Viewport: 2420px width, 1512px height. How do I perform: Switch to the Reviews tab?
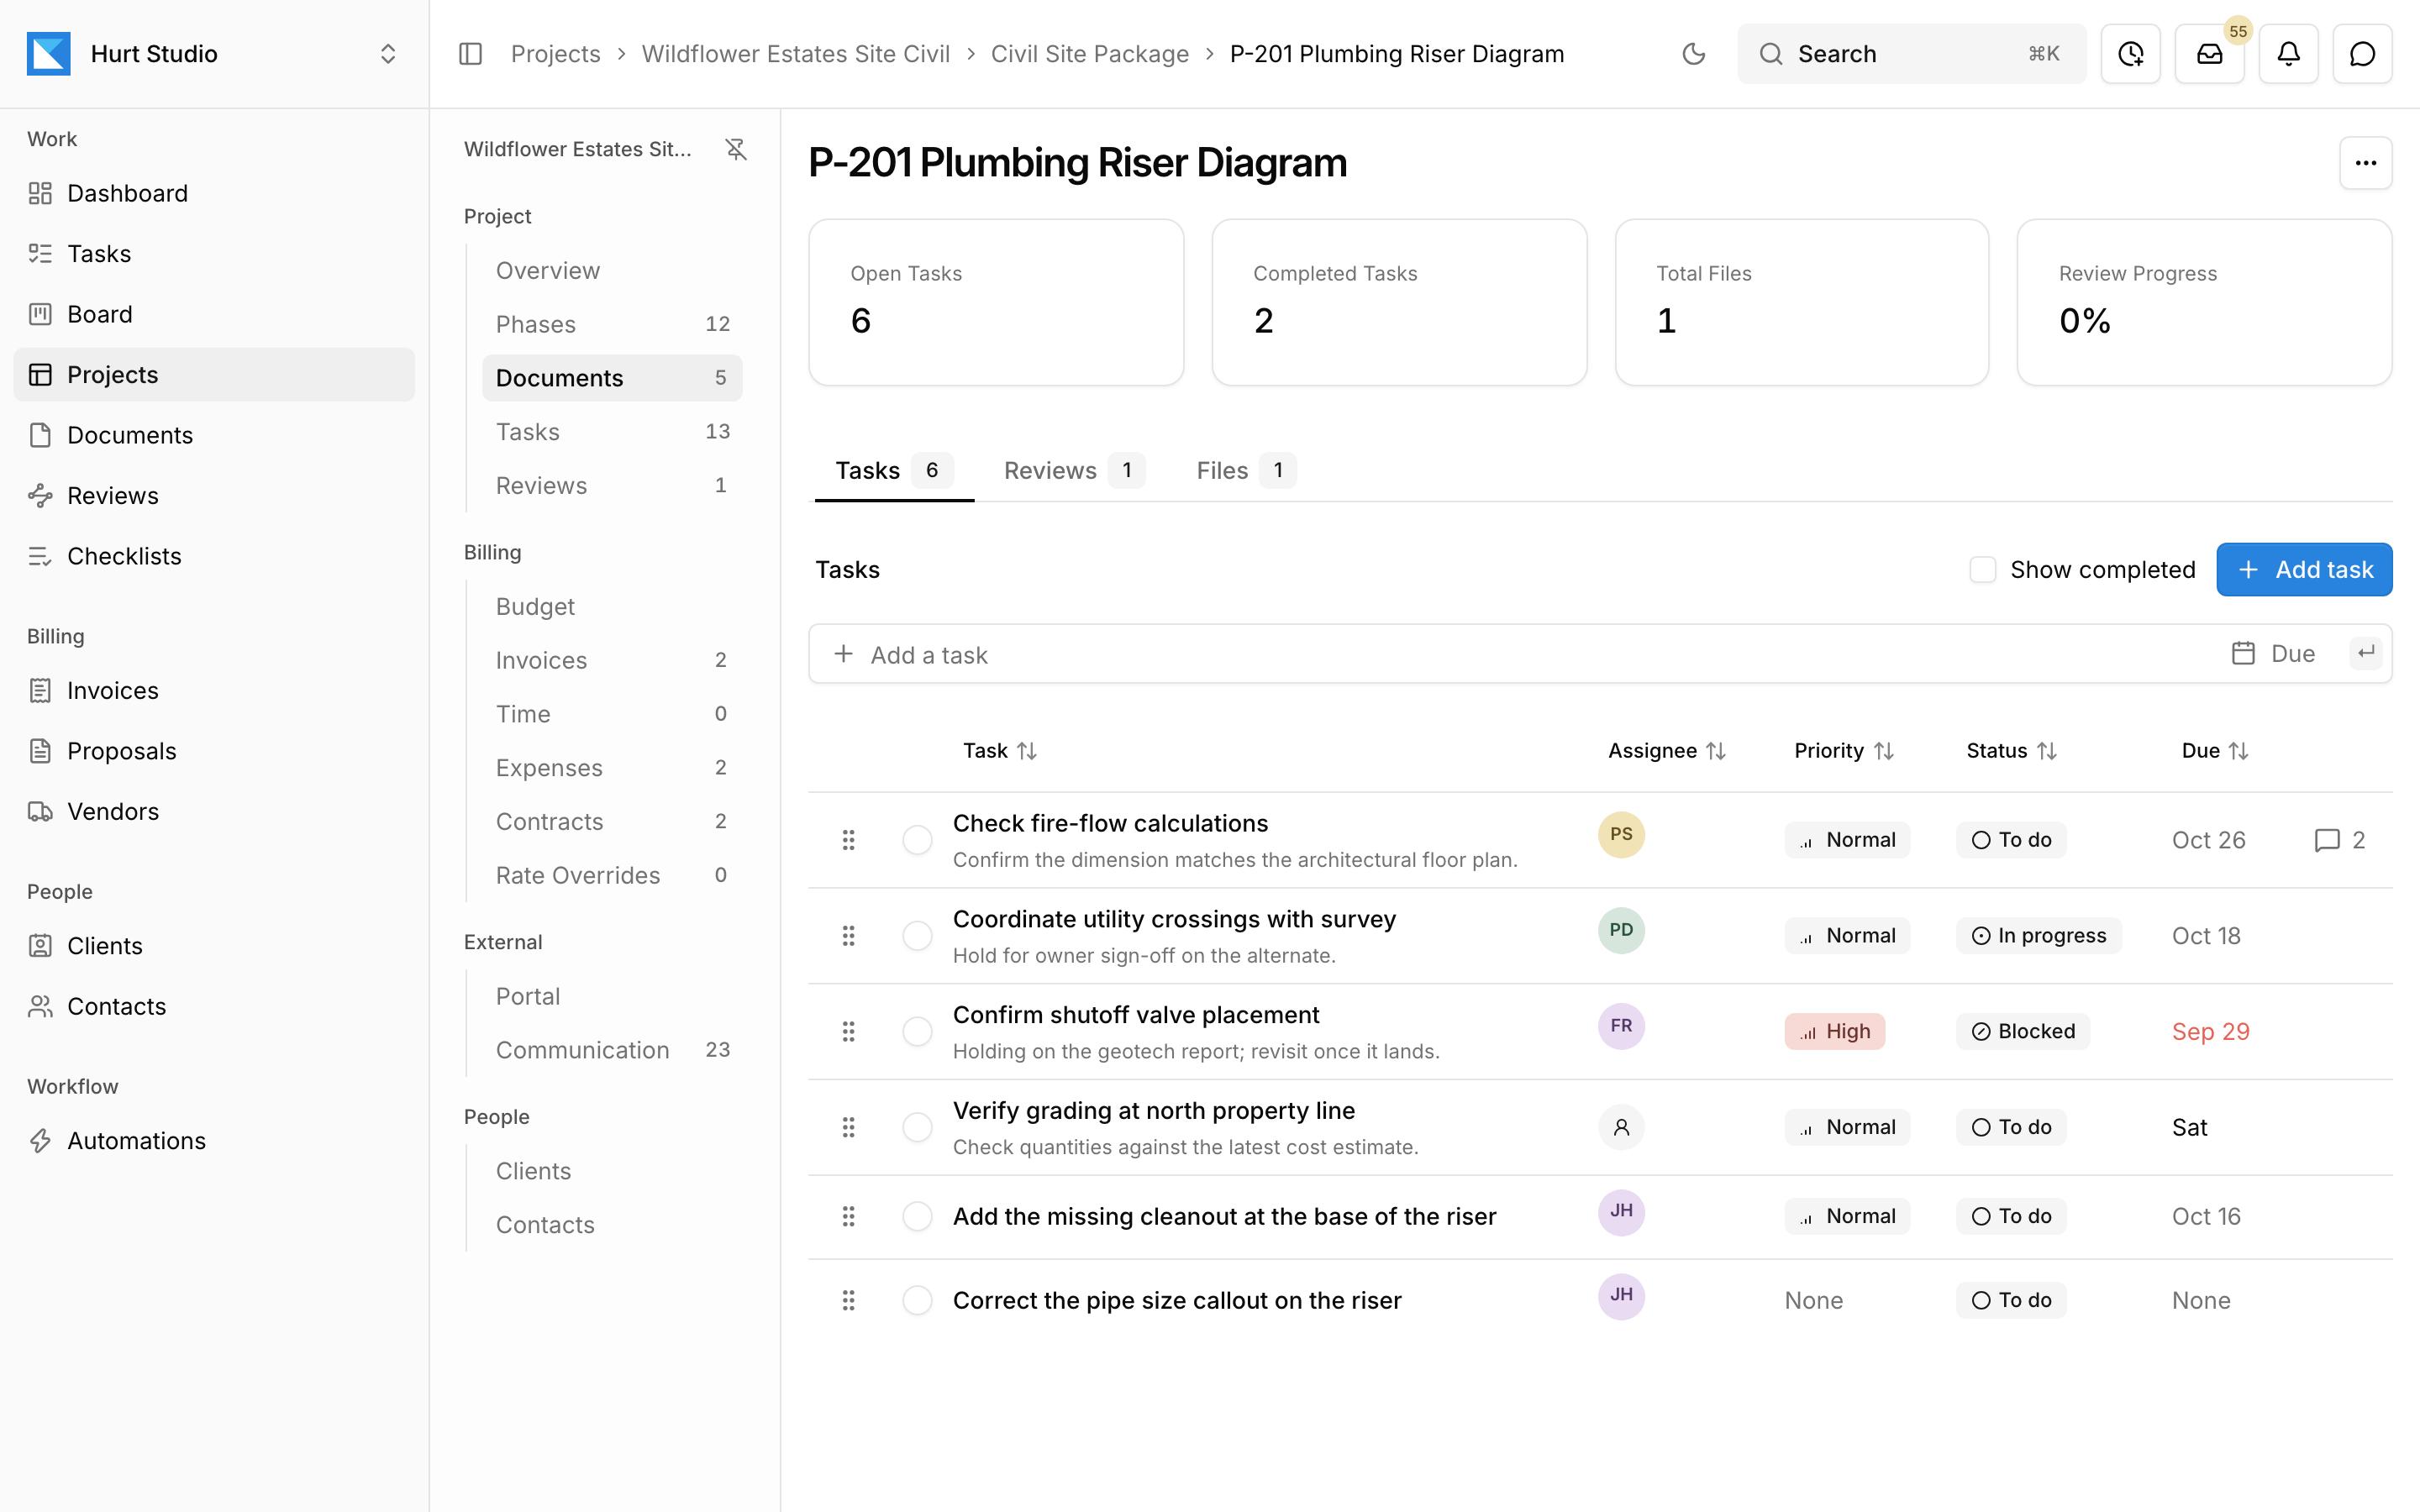(x=1073, y=470)
